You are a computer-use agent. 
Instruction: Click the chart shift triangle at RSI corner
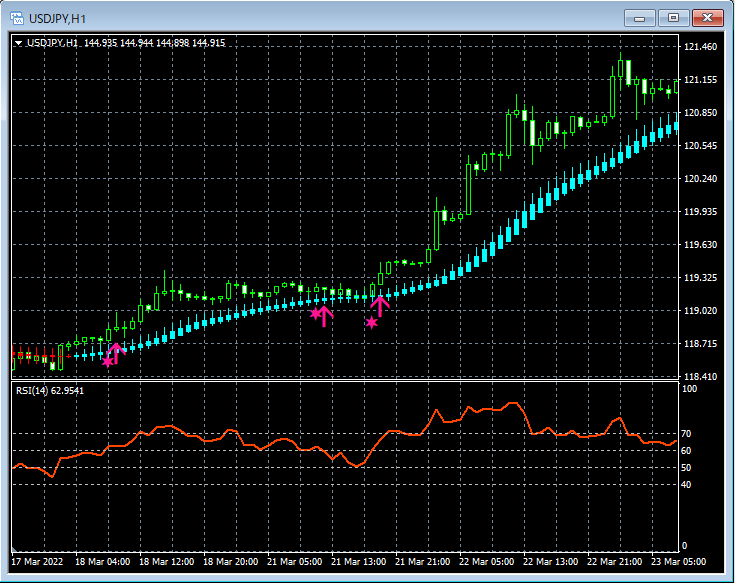click(x=14, y=548)
